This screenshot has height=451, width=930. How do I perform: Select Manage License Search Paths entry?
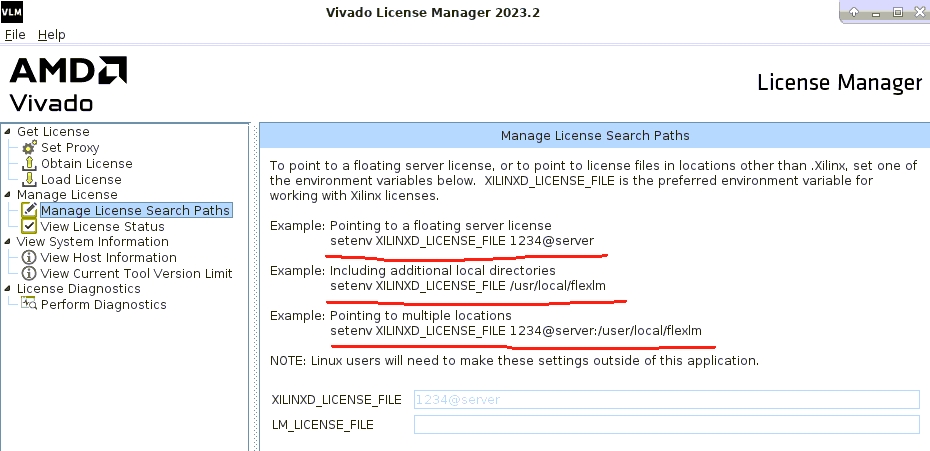[x=136, y=210]
